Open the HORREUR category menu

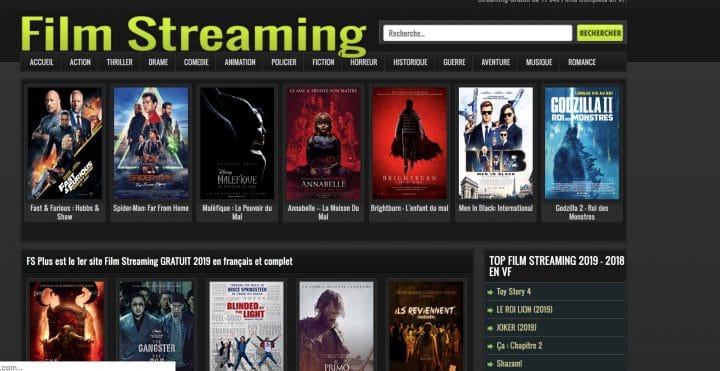point(363,62)
